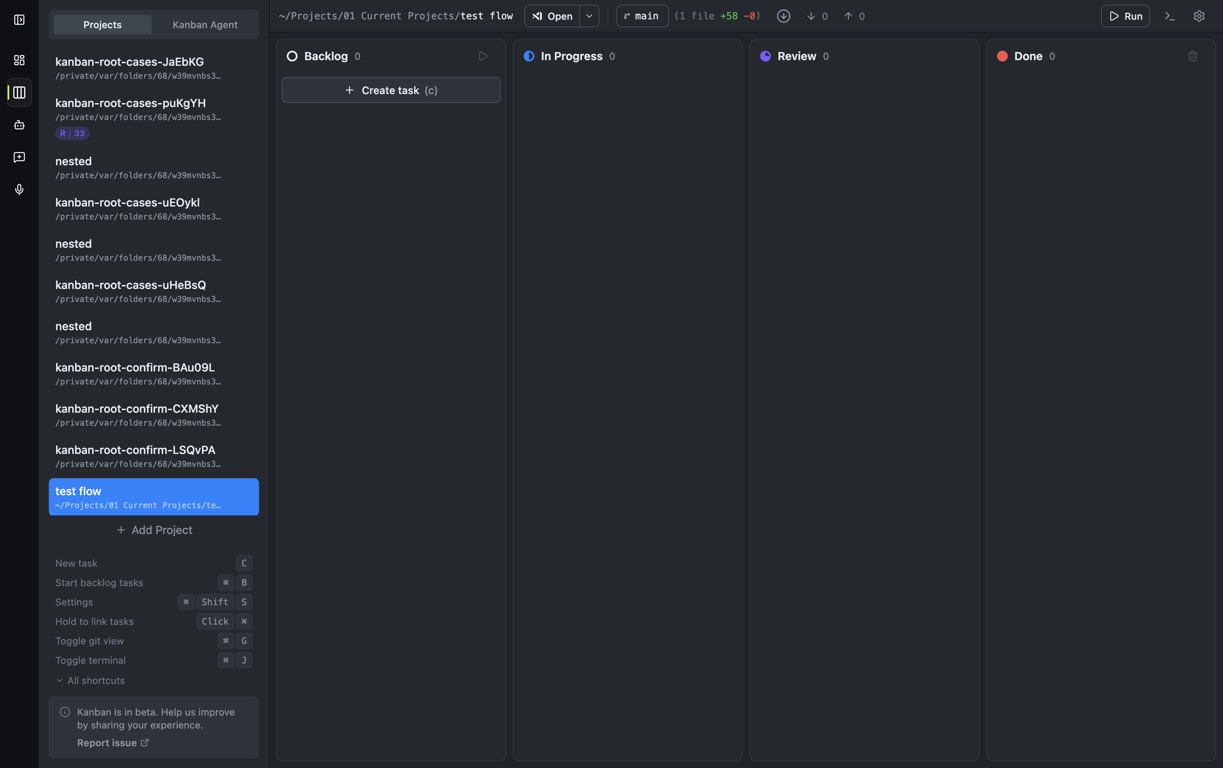Open board settings gear icon
Screen dimensions: 1223x768
click(x=1199, y=16)
